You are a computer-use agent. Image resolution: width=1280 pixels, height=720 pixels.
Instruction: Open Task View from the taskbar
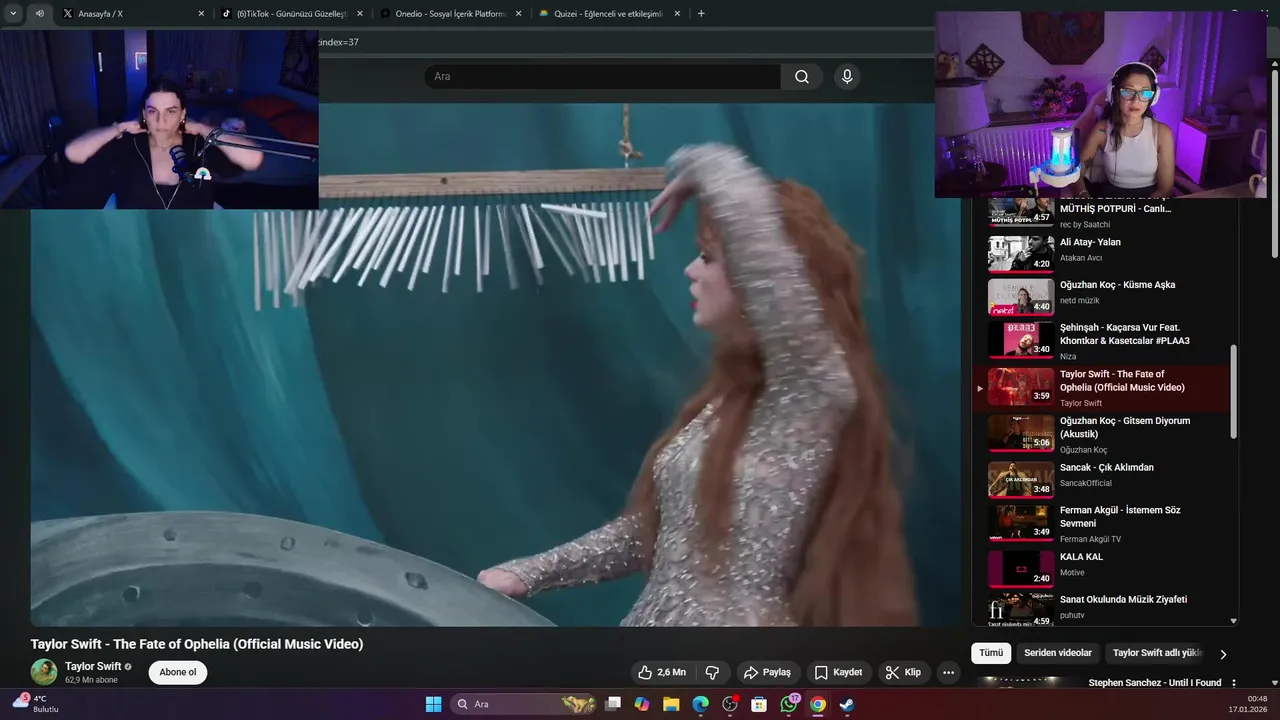click(x=613, y=704)
